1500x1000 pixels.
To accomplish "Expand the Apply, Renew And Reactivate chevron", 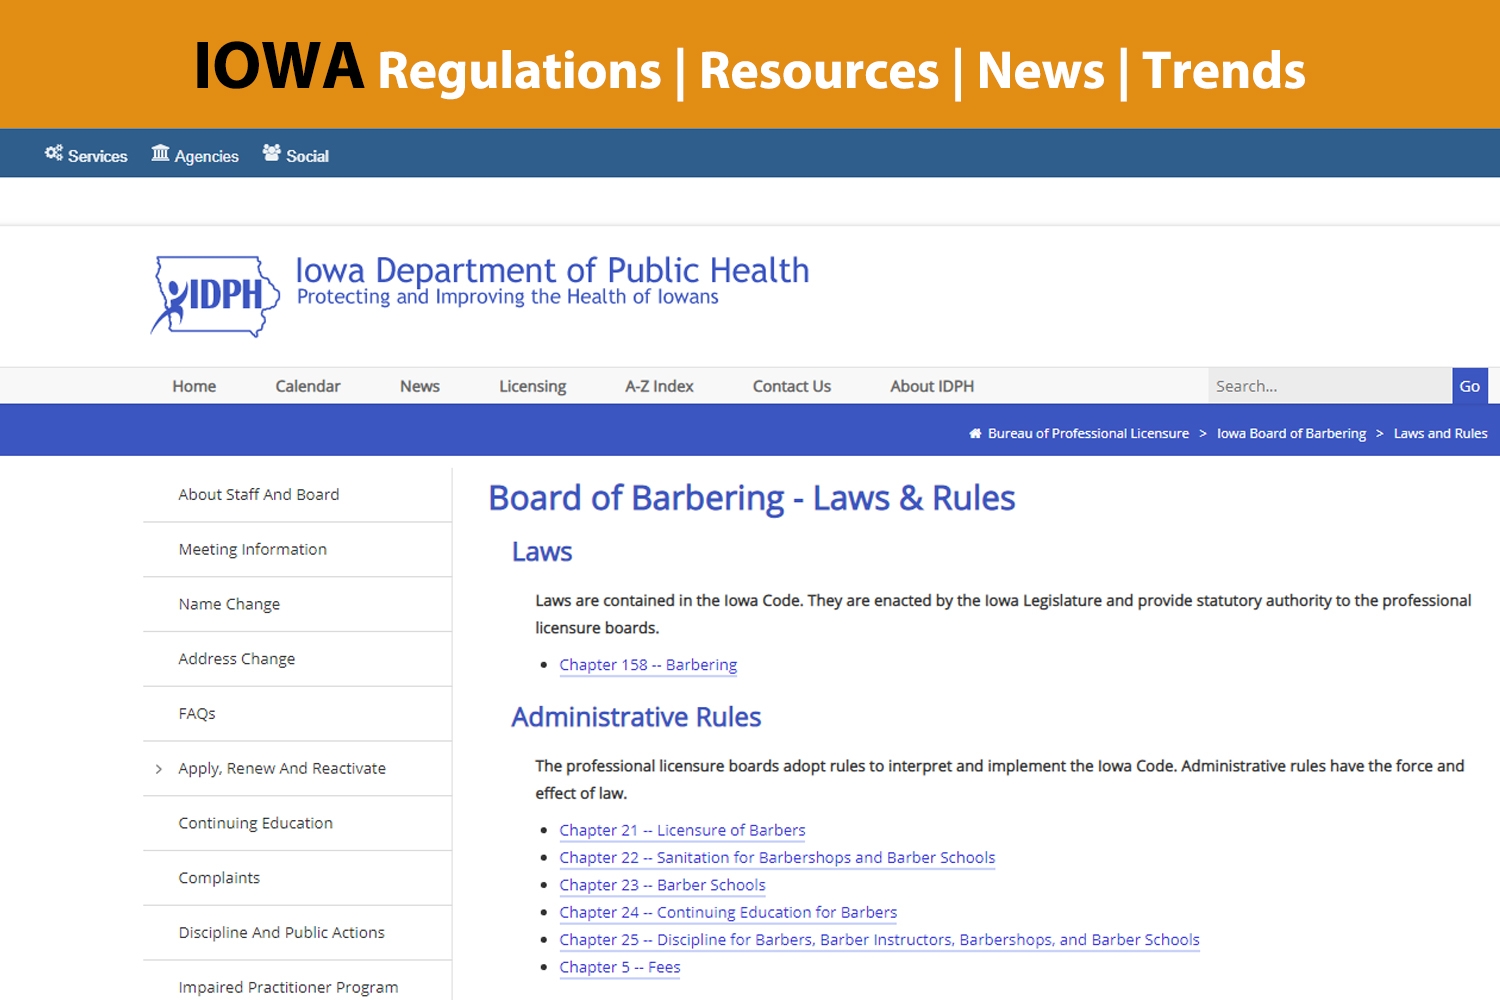I will (x=158, y=769).
